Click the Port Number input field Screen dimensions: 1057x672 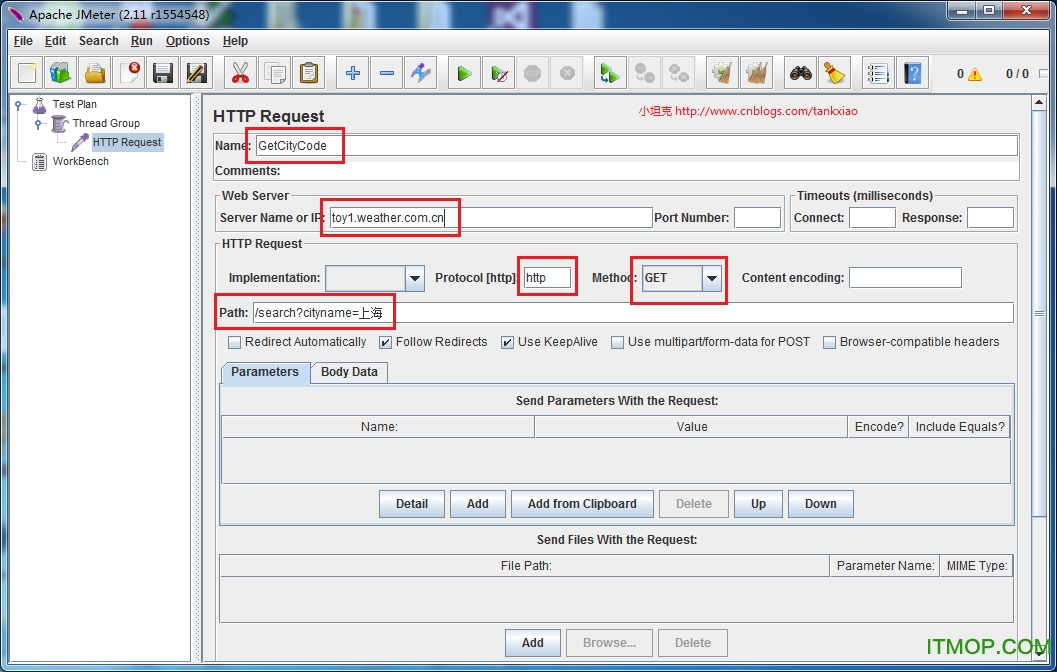pos(757,218)
